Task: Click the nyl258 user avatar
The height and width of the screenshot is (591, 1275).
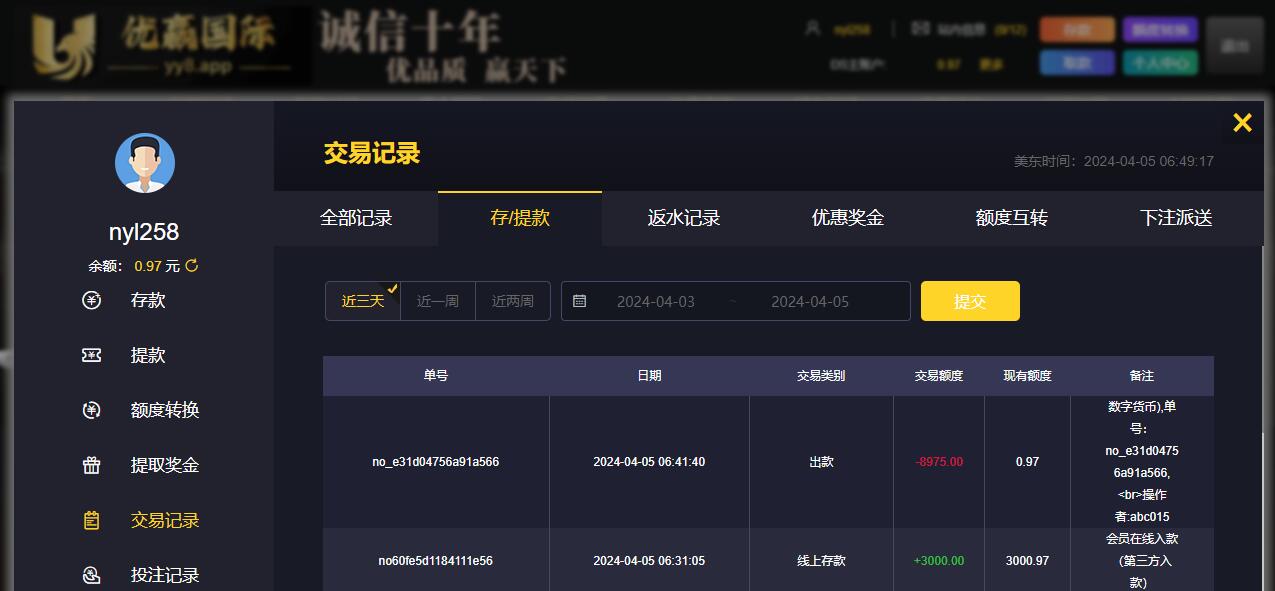Action: click(145, 163)
